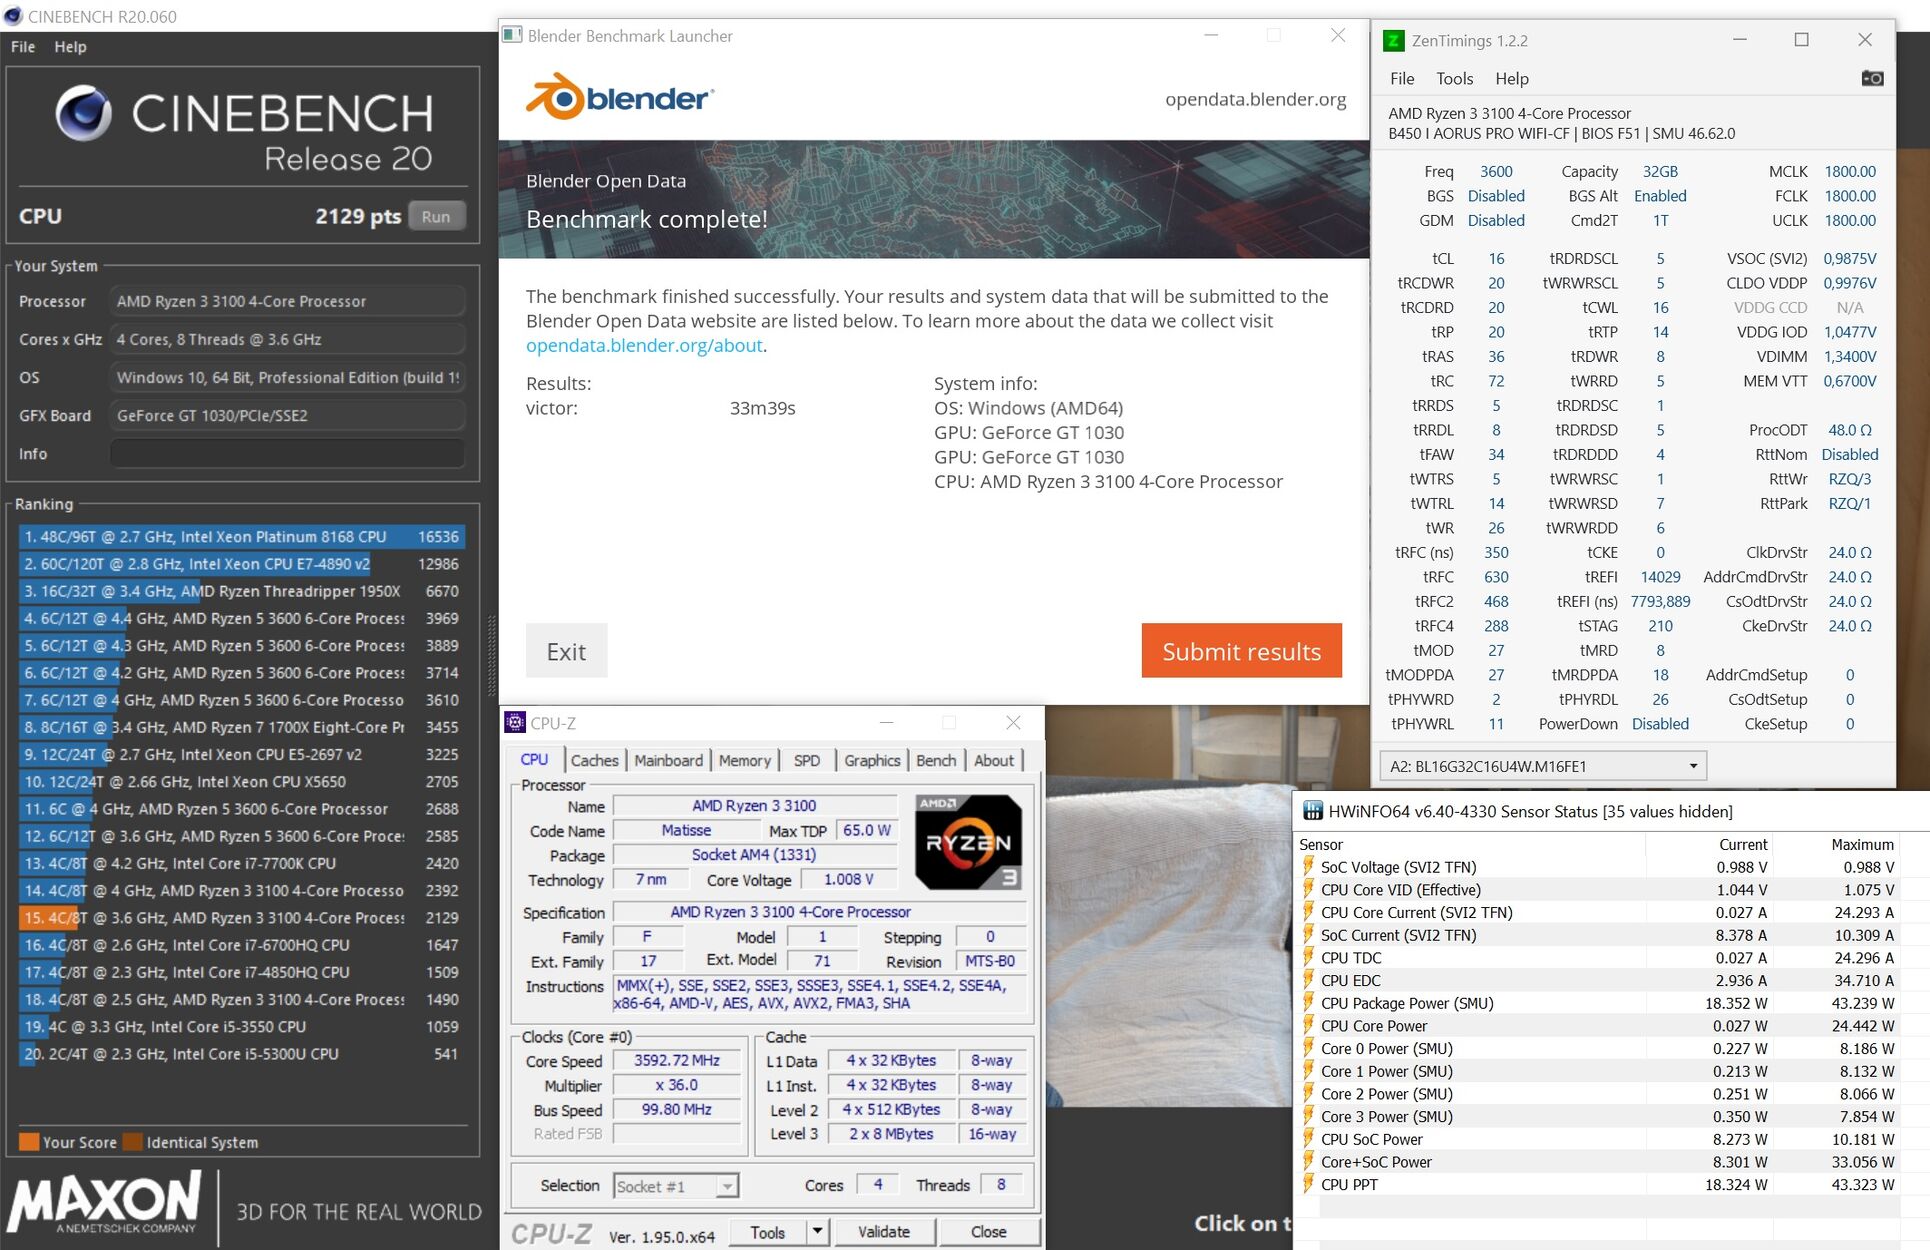Open ZenTimings Help menu

click(x=1511, y=78)
